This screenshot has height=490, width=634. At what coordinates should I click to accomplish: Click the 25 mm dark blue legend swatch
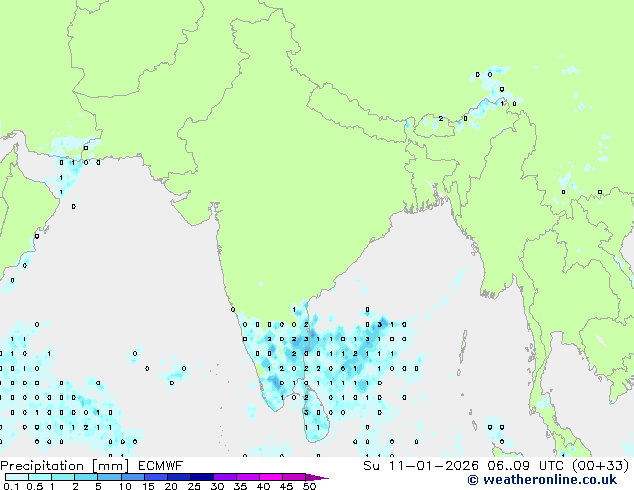coord(202,477)
